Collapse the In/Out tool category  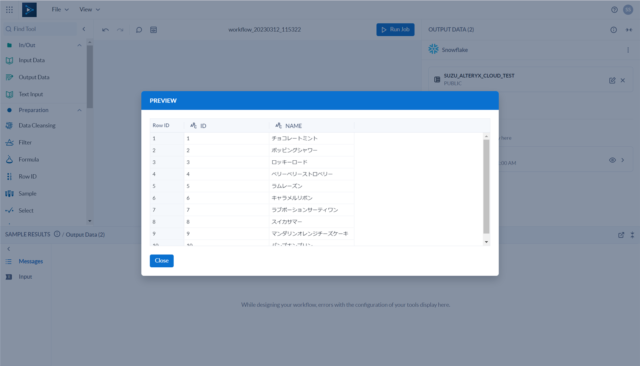coord(79,45)
